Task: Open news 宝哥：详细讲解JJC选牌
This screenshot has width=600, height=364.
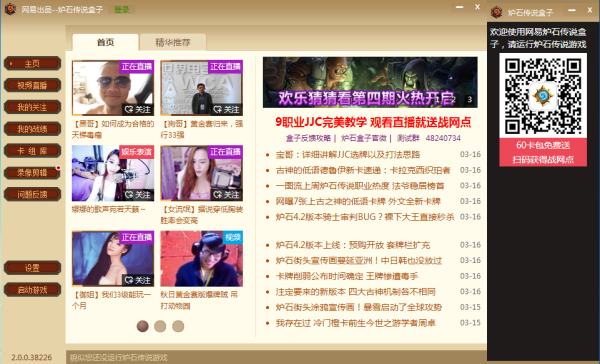Action: [348, 155]
